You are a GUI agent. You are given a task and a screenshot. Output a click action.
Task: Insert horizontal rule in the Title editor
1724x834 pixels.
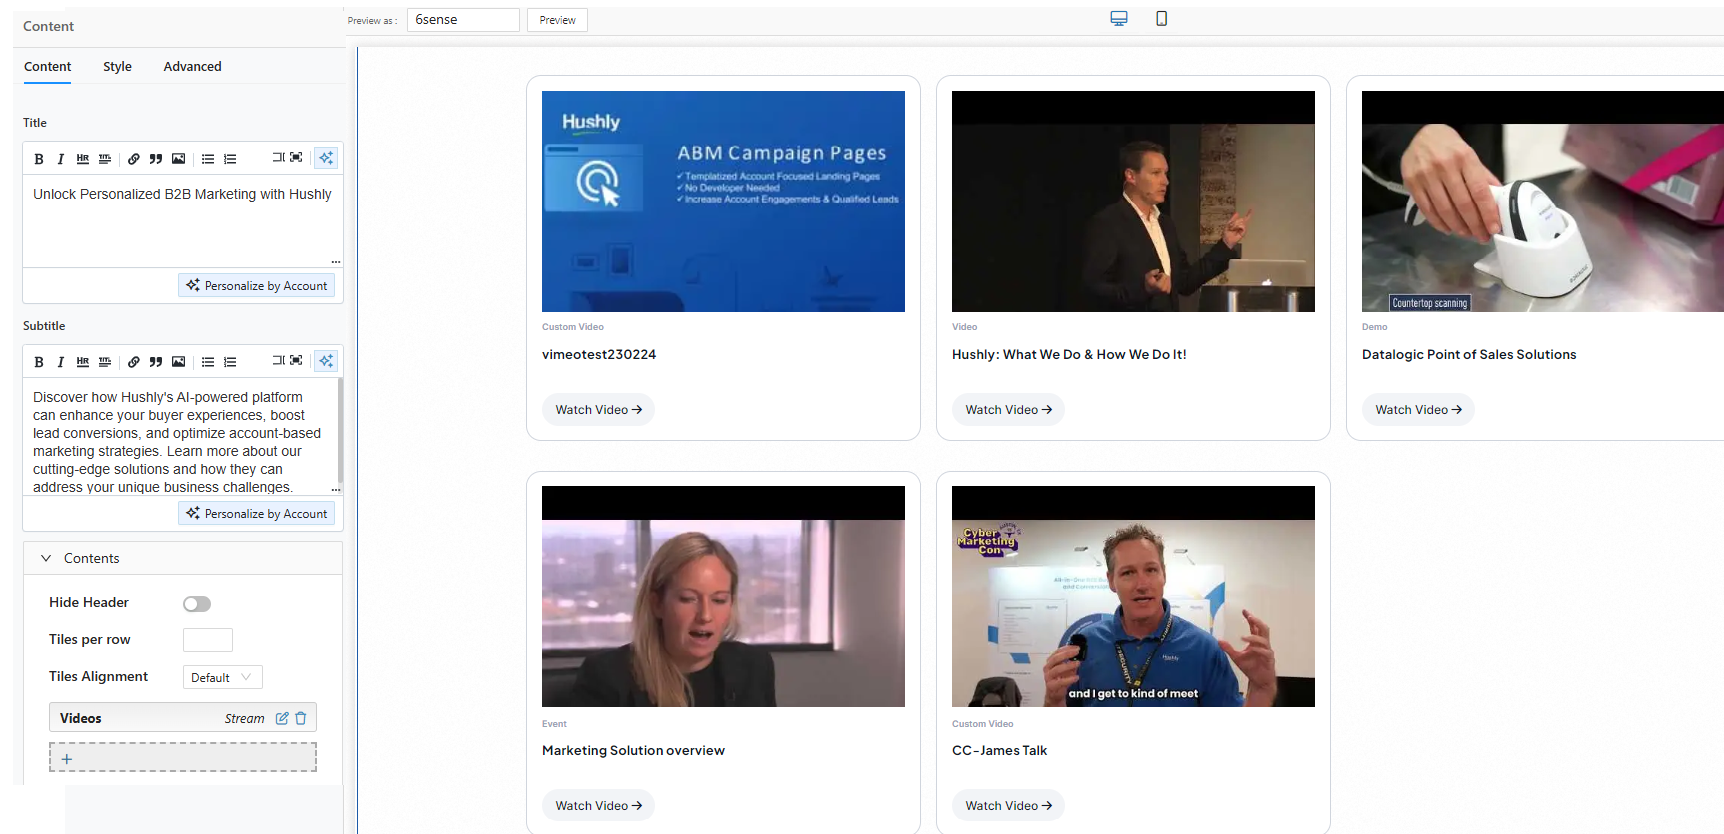[x=83, y=159]
